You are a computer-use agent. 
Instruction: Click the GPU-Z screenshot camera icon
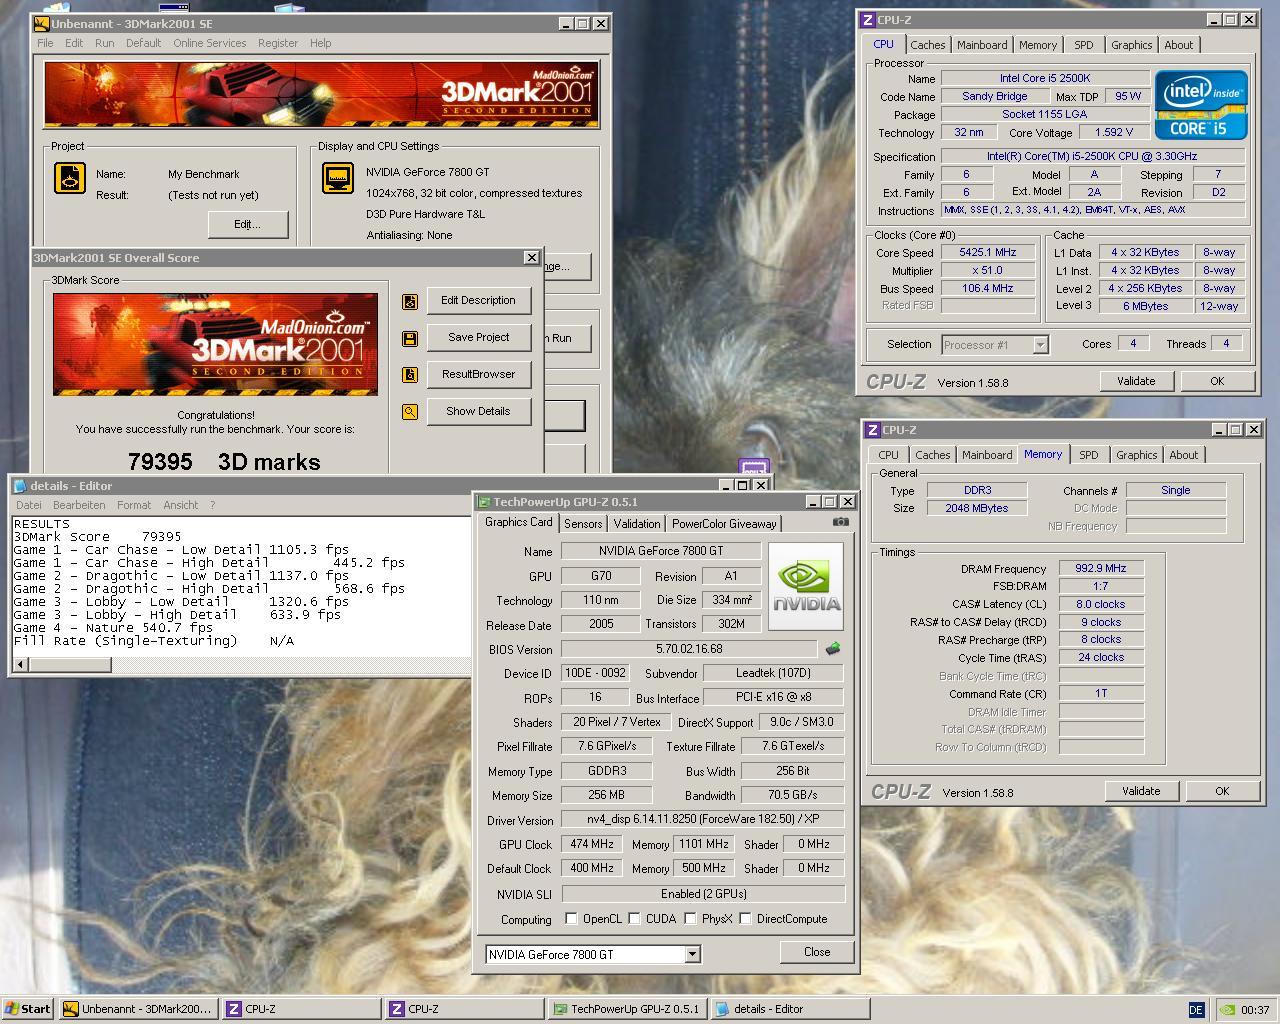coord(841,522)
